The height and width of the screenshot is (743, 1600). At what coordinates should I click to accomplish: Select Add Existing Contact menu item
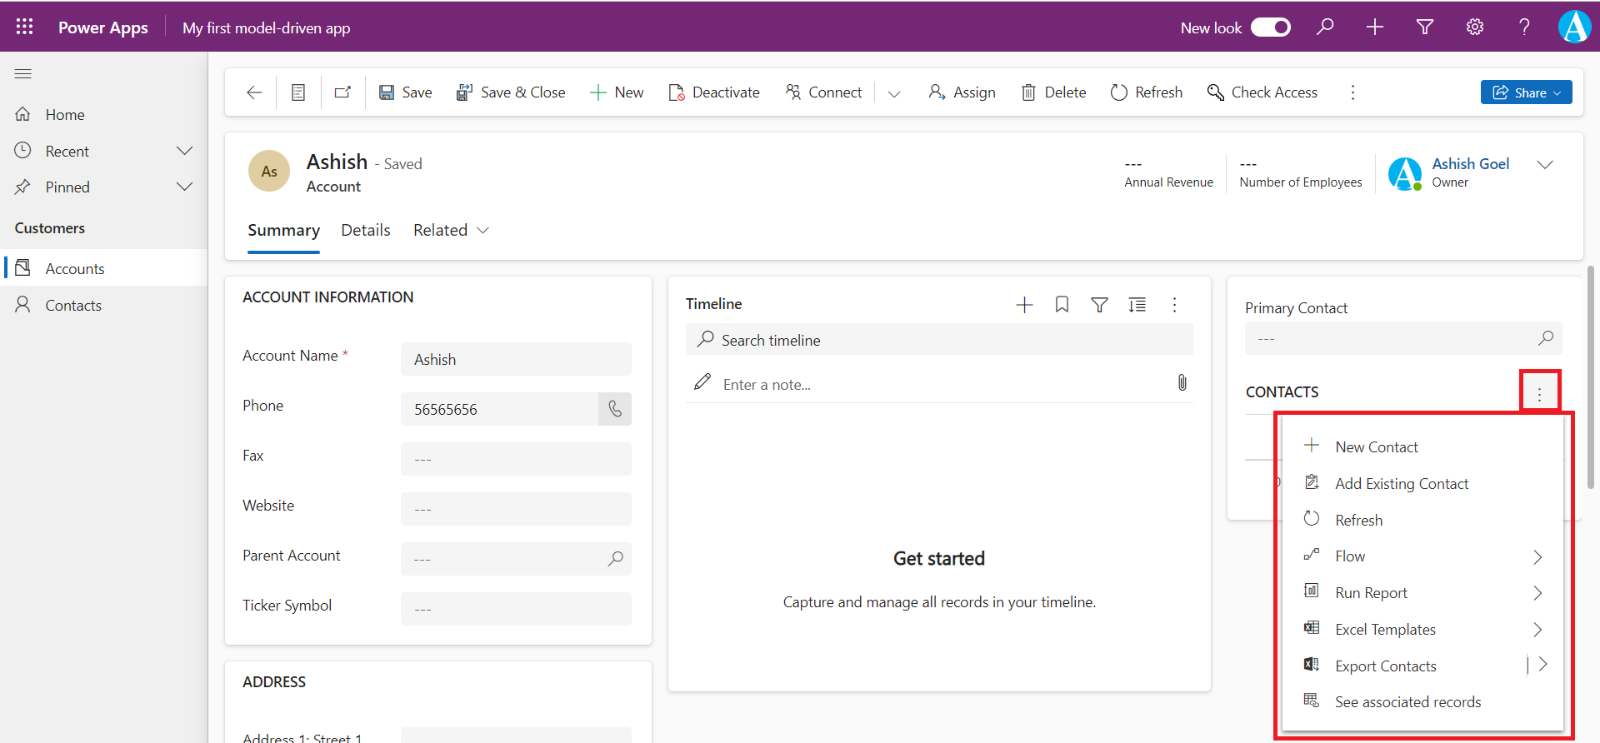(1401, 484)
